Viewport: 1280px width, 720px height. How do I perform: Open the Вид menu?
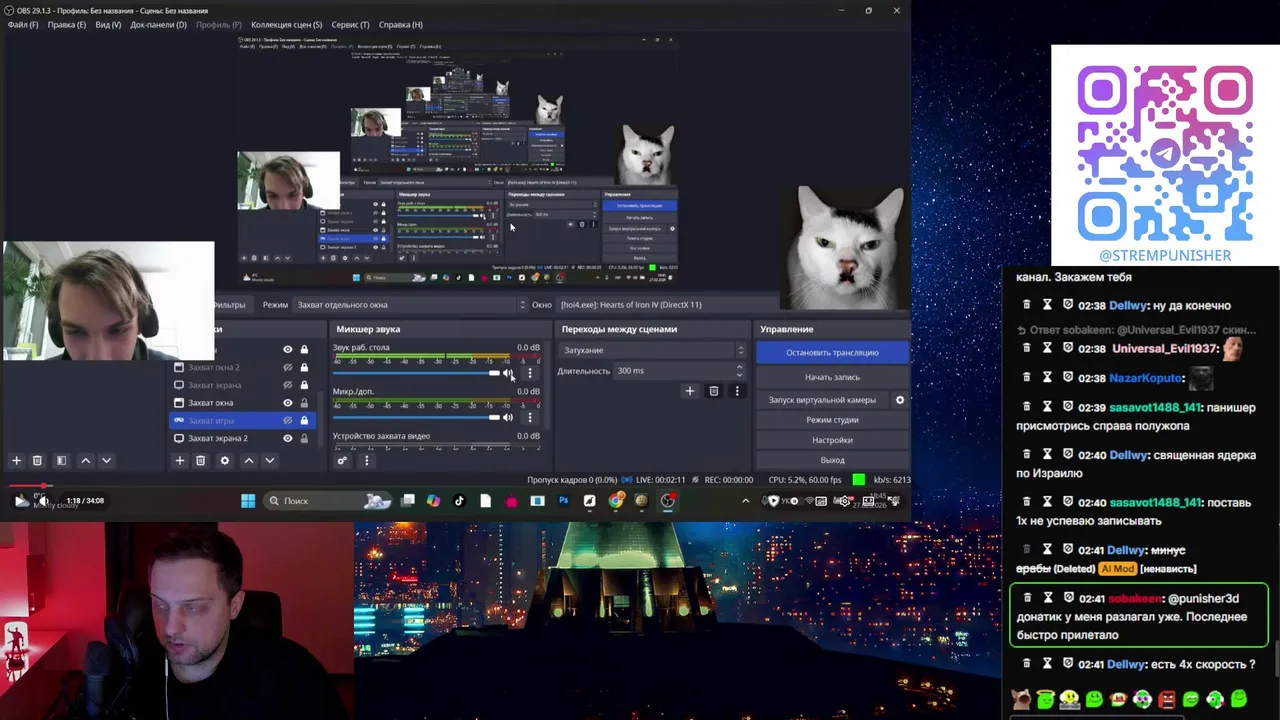click(108, 25)
